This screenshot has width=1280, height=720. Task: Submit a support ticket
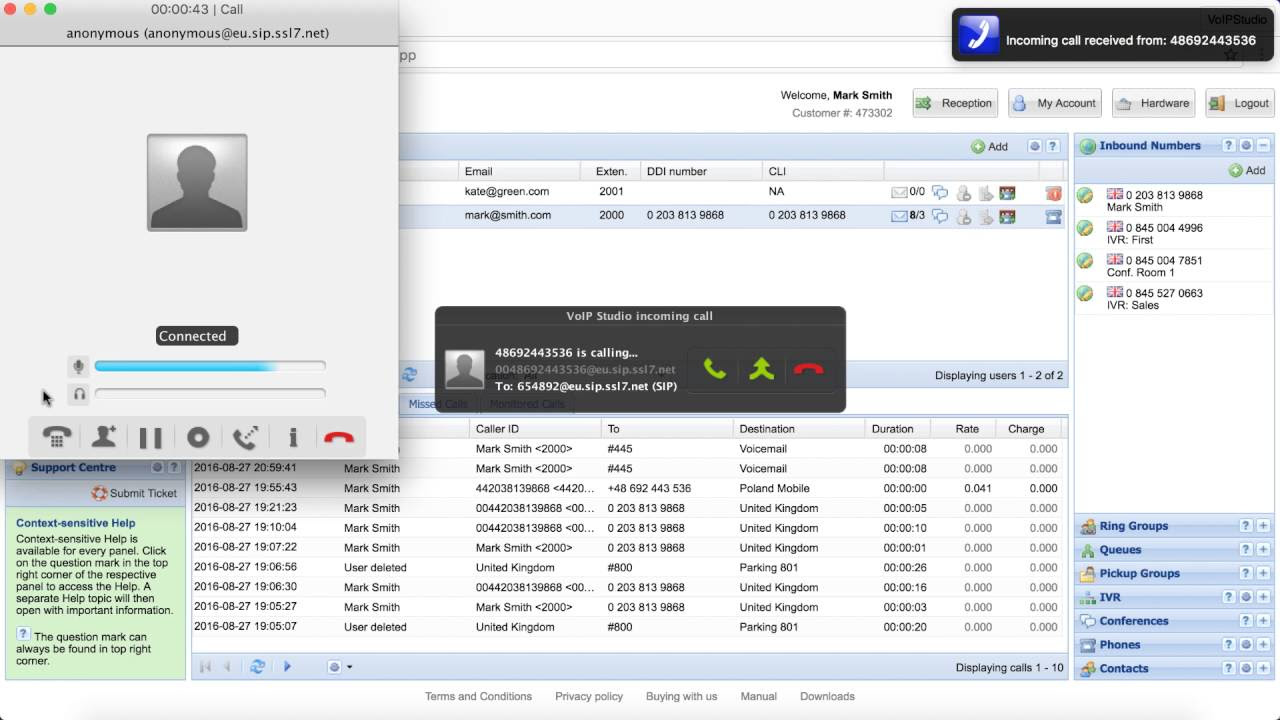pyautogui.click(x=134, y=493)
